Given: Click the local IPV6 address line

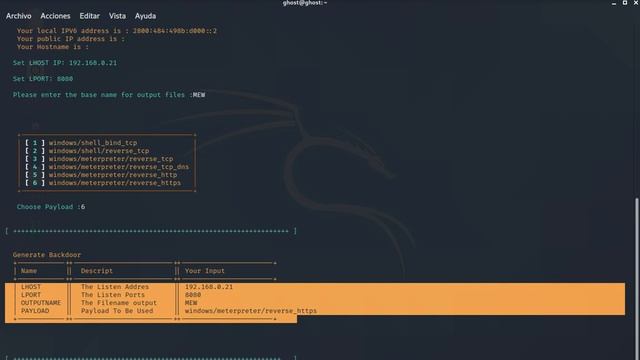Looking at the screenshot, I should (x=117, y=31).
